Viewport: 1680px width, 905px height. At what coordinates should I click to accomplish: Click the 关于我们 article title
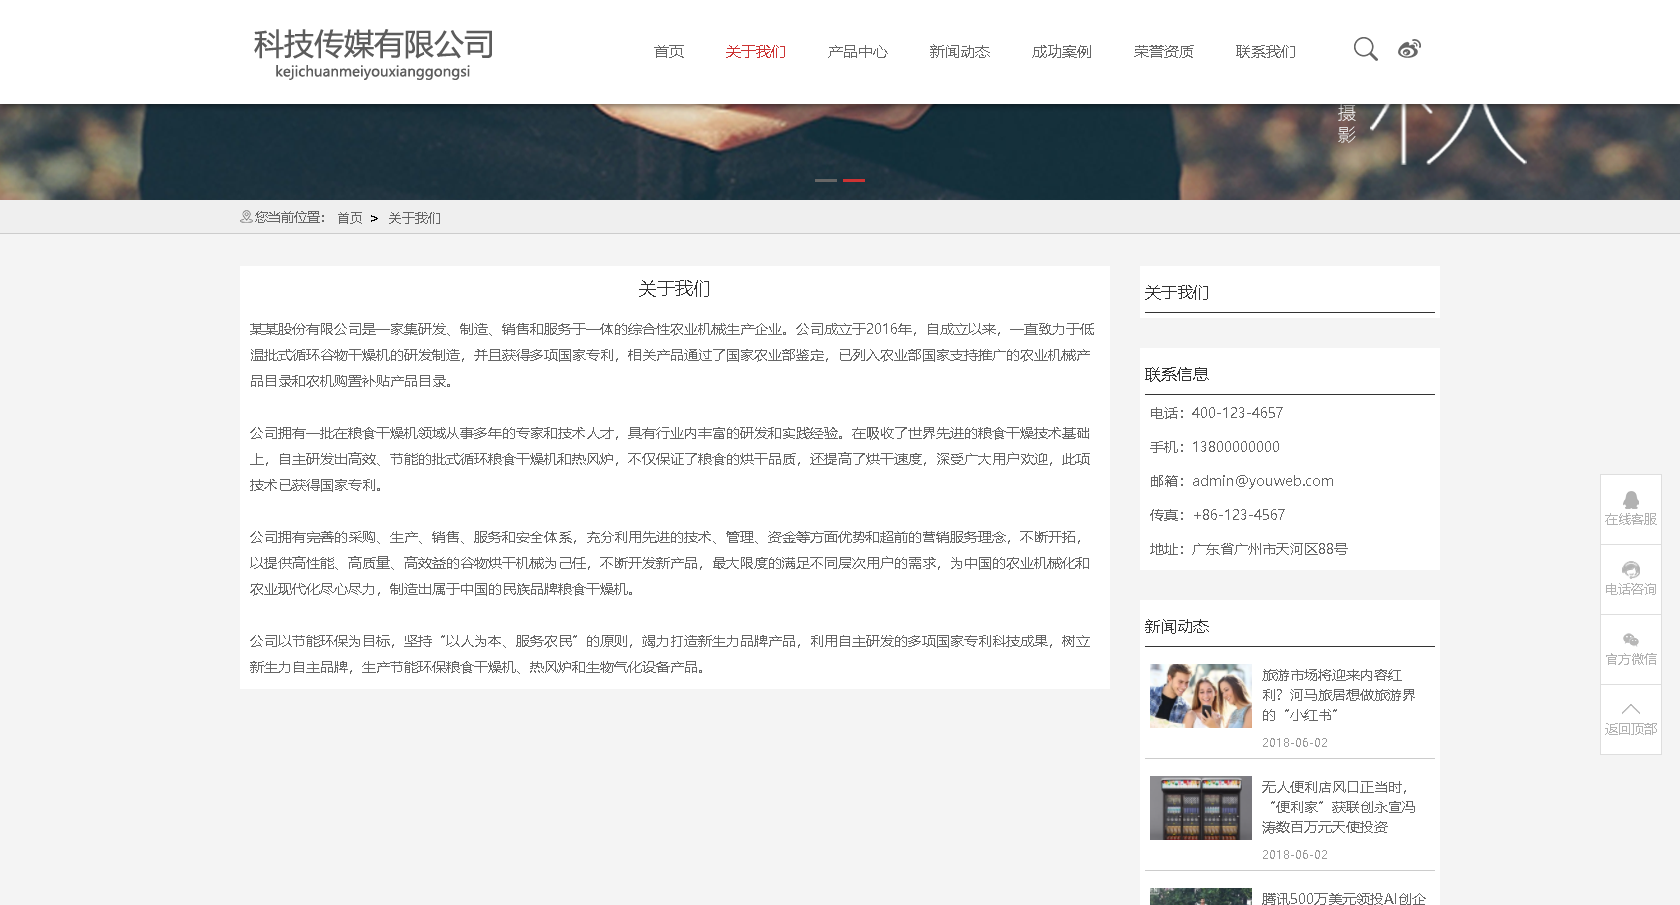pos(674,289)
